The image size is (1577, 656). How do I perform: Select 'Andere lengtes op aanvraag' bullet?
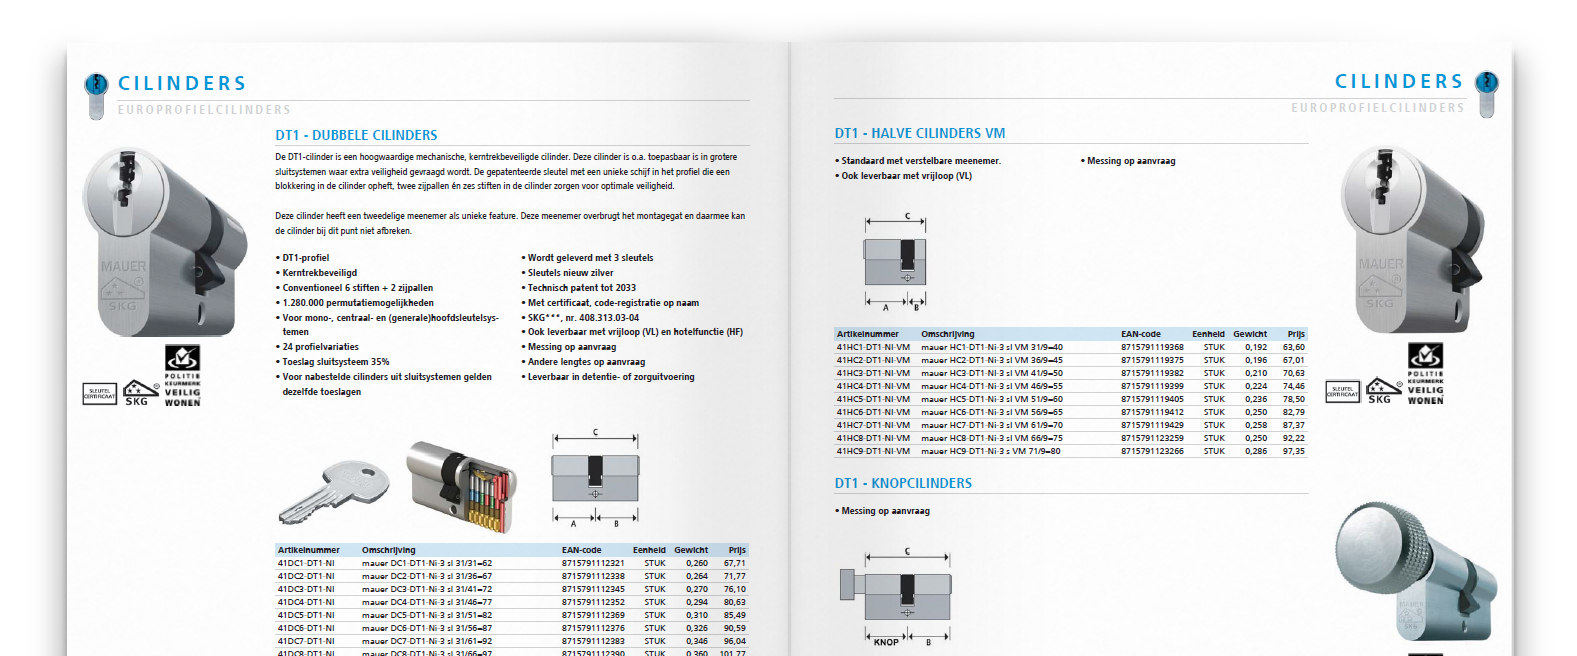[583, 362]
